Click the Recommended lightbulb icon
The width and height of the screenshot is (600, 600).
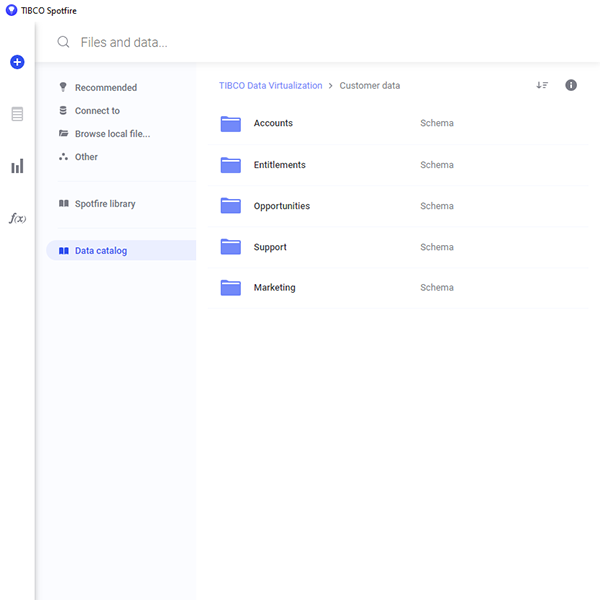point(63,87)
